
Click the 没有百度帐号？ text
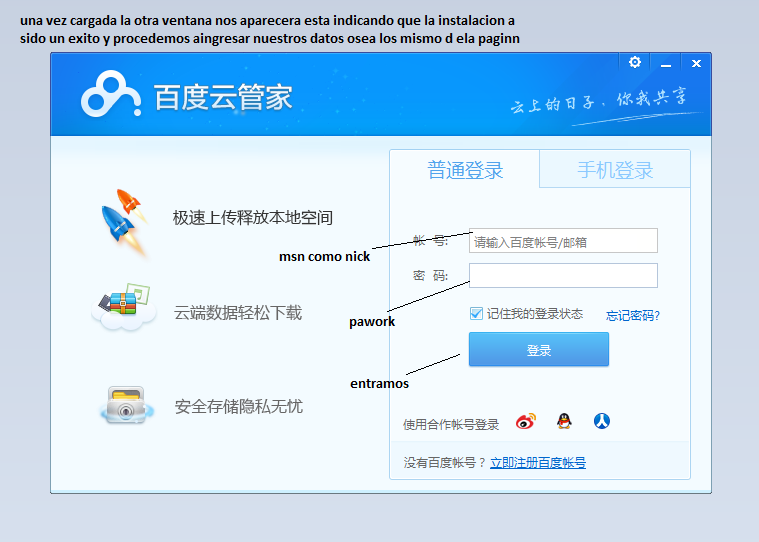(x=445, y=463)
